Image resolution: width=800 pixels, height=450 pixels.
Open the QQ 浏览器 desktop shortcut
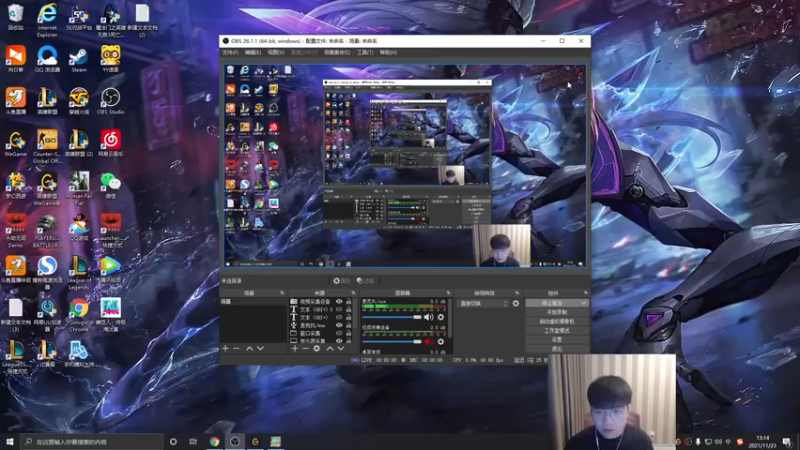[47, 59]
